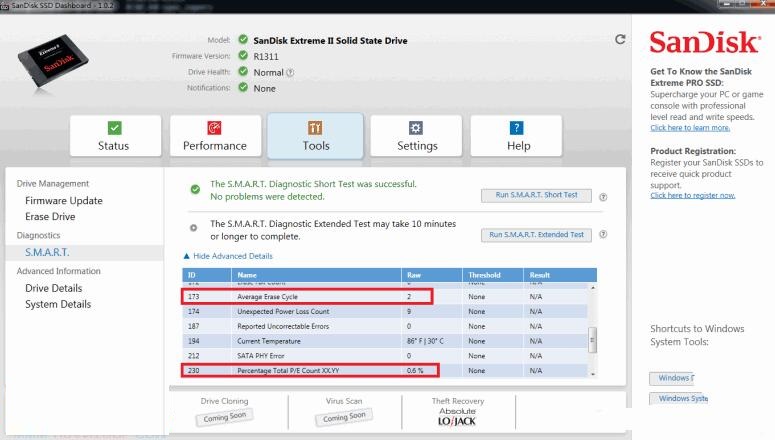The height and width of the screenshot is (440, 775).
Task: Open the Tools tab
Action: [315, 136]
